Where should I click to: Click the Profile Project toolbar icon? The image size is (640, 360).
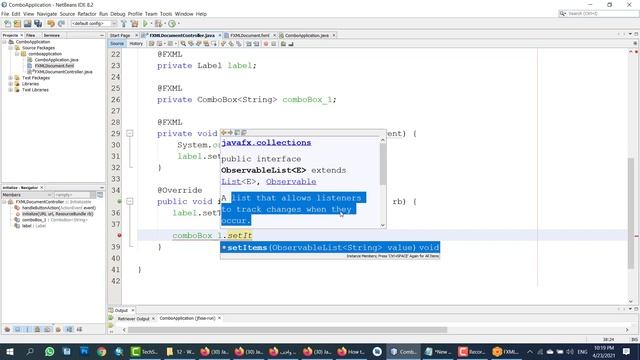pos(172,24)
